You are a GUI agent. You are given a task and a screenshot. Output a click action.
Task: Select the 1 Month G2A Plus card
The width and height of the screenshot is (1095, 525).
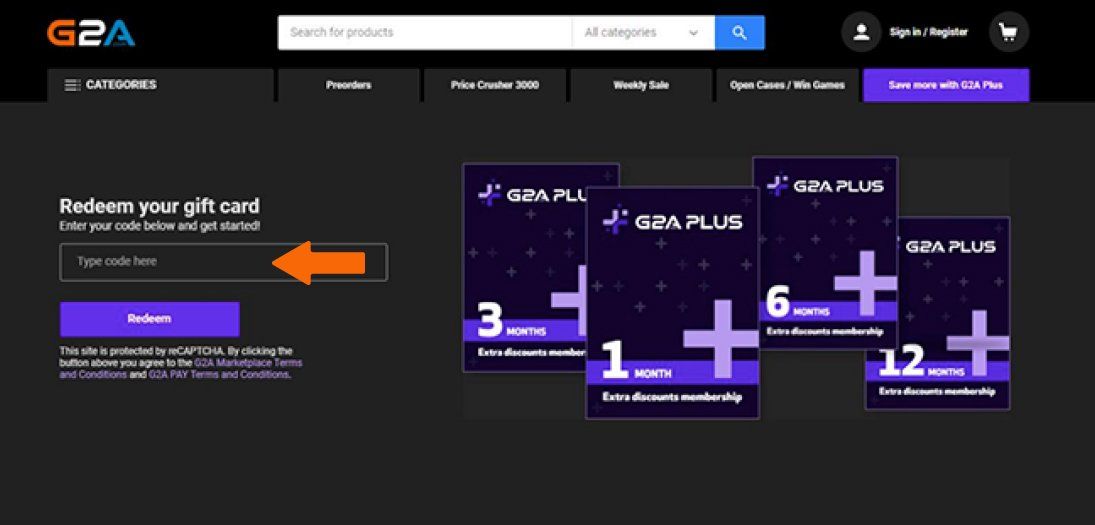(x=673, y=302)
